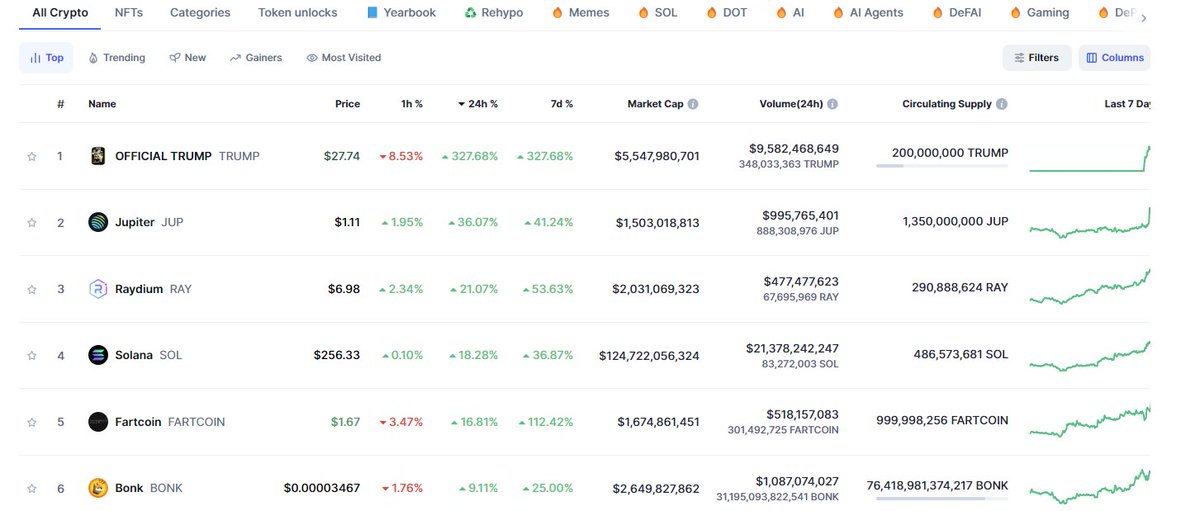Viewport: 1200px width, 511px height.
Task: Show New coins list
Action: point(187,58)
